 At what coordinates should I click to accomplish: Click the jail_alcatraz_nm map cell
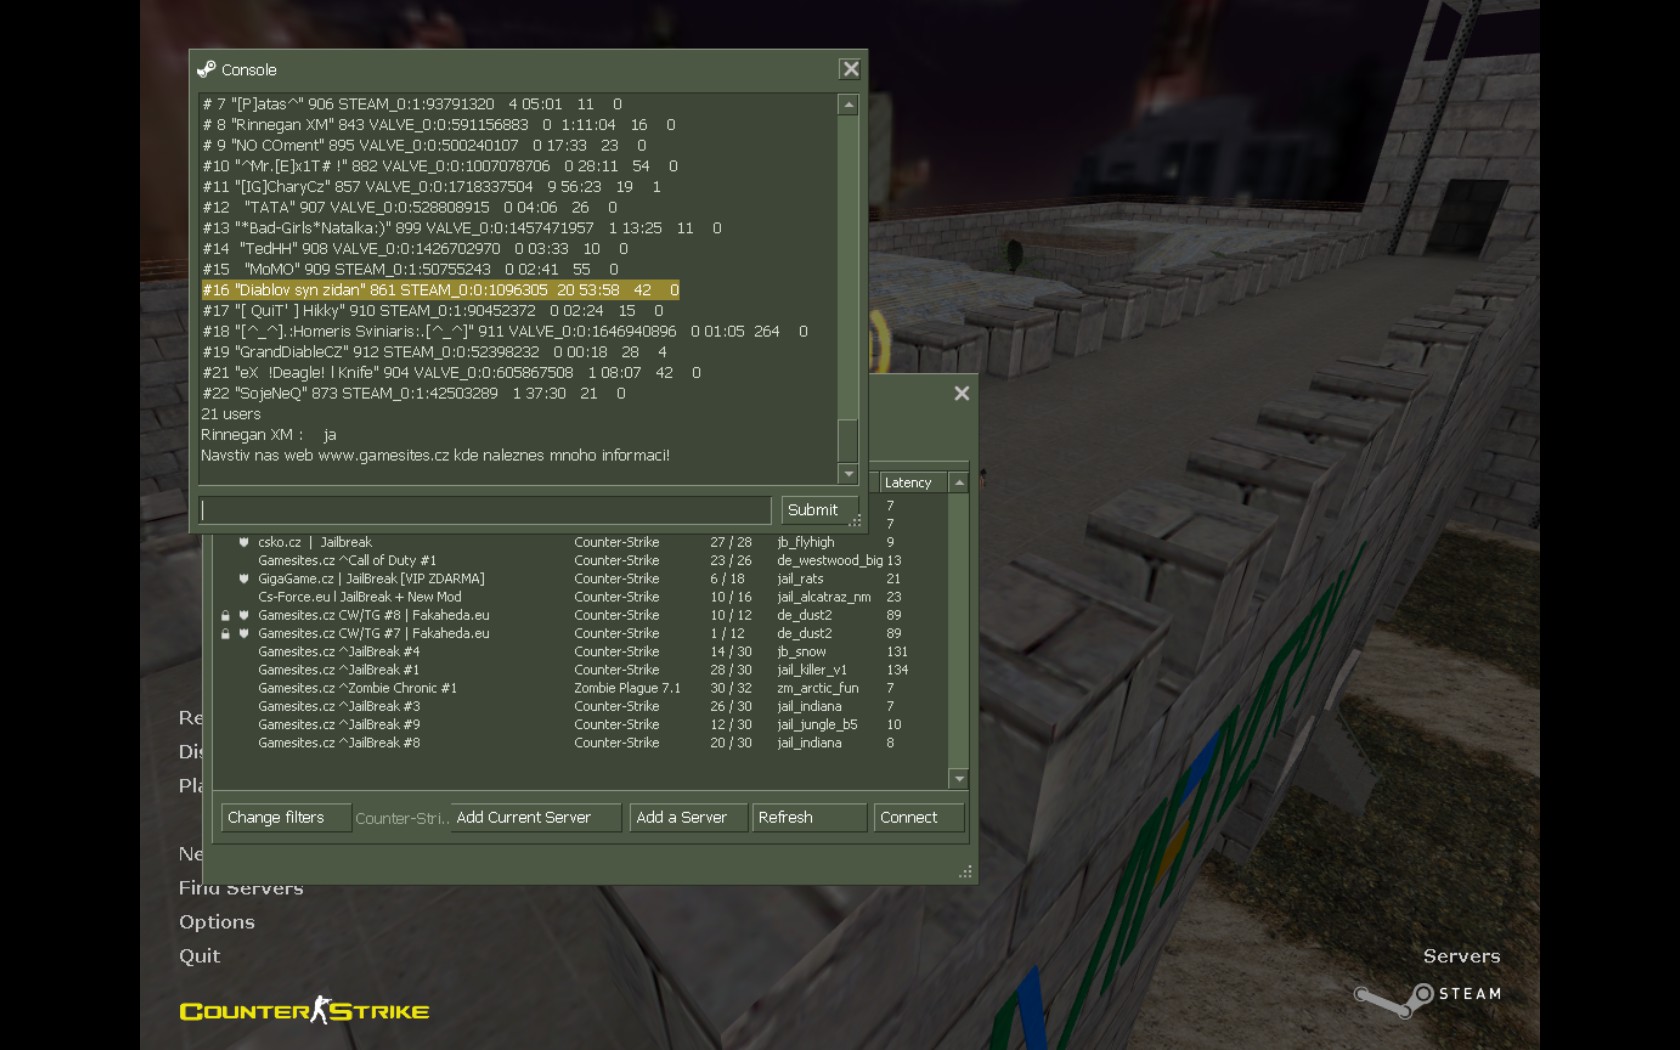pos(823,597)
